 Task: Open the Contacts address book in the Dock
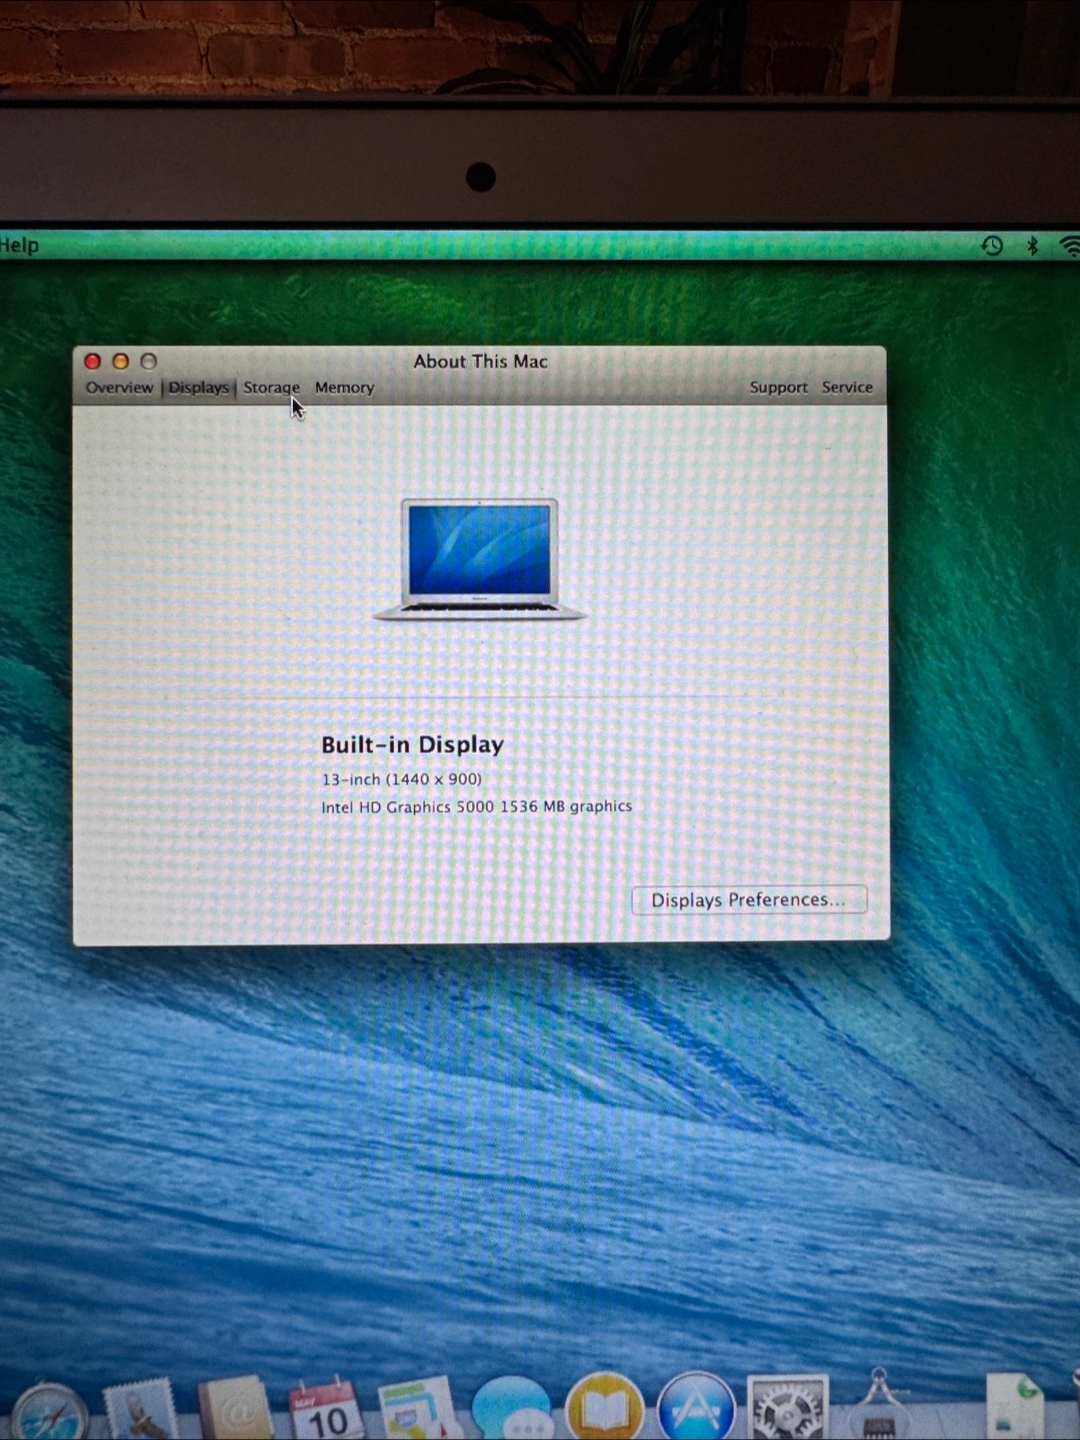[236, 1408]
